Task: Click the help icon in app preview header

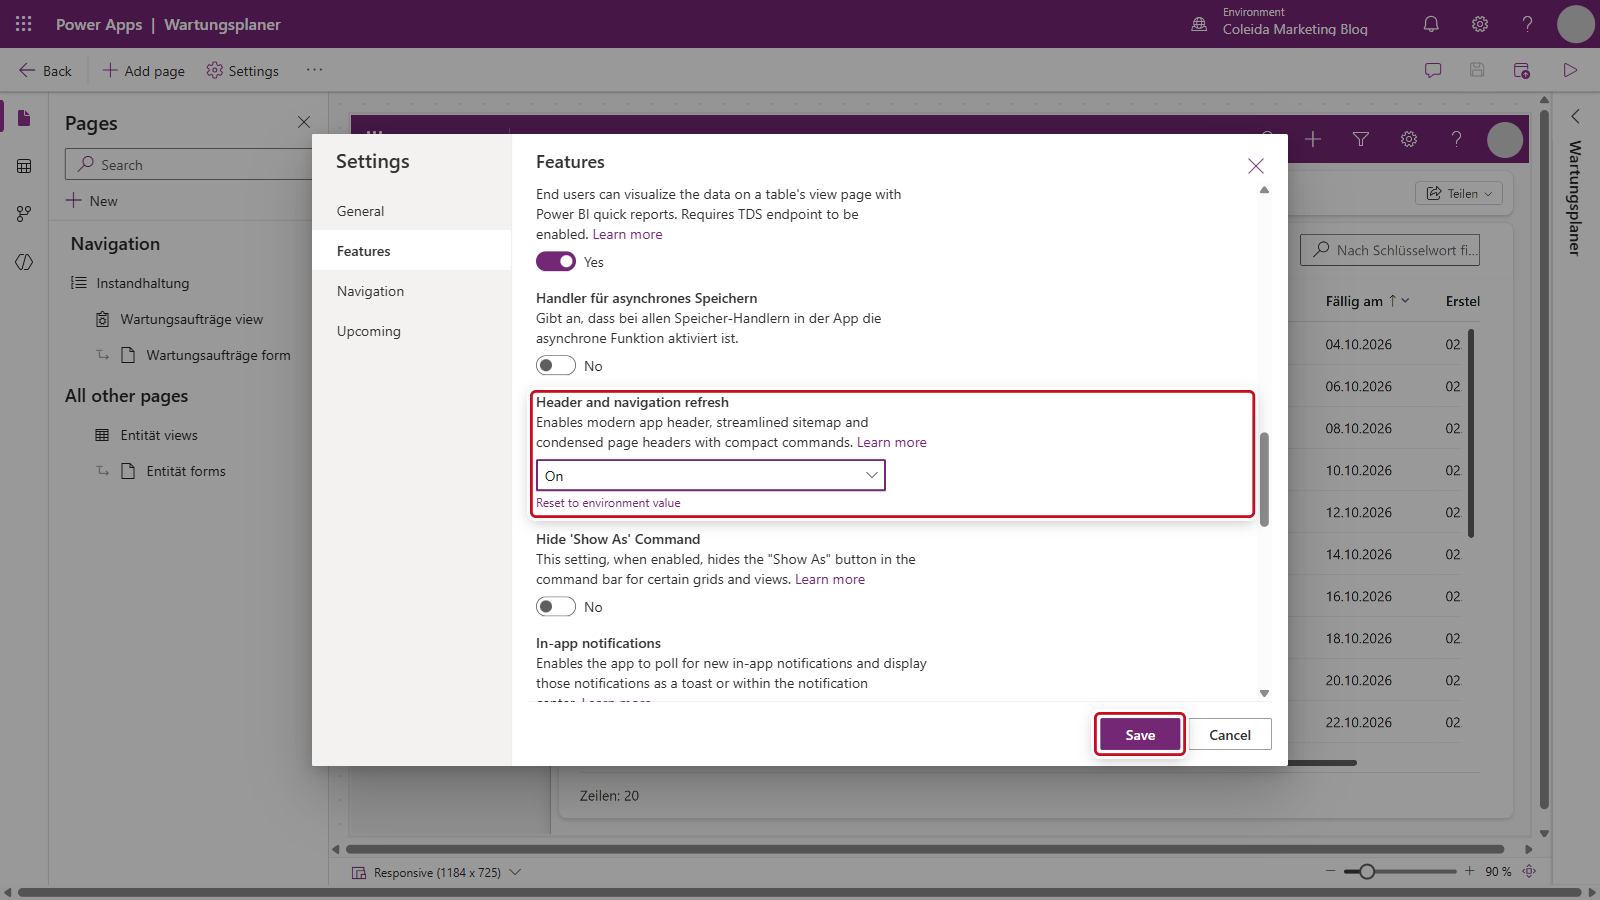Action: point(1456,139)
